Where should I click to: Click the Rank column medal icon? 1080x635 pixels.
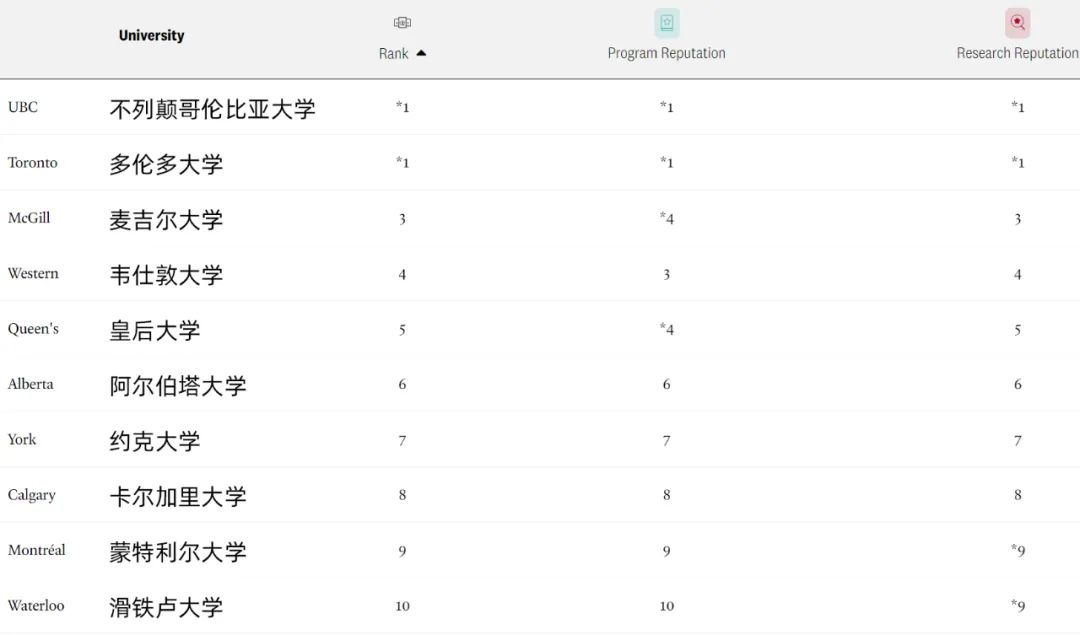401,21
